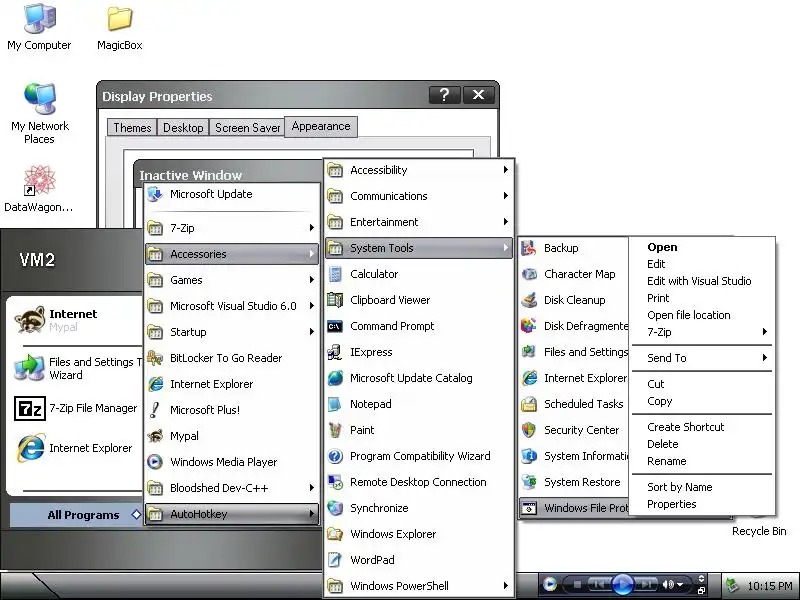This screenshot has width=800, height=600.
Task: Open Windows Explorer from Accessories
Action: click(x=418, y=534)
